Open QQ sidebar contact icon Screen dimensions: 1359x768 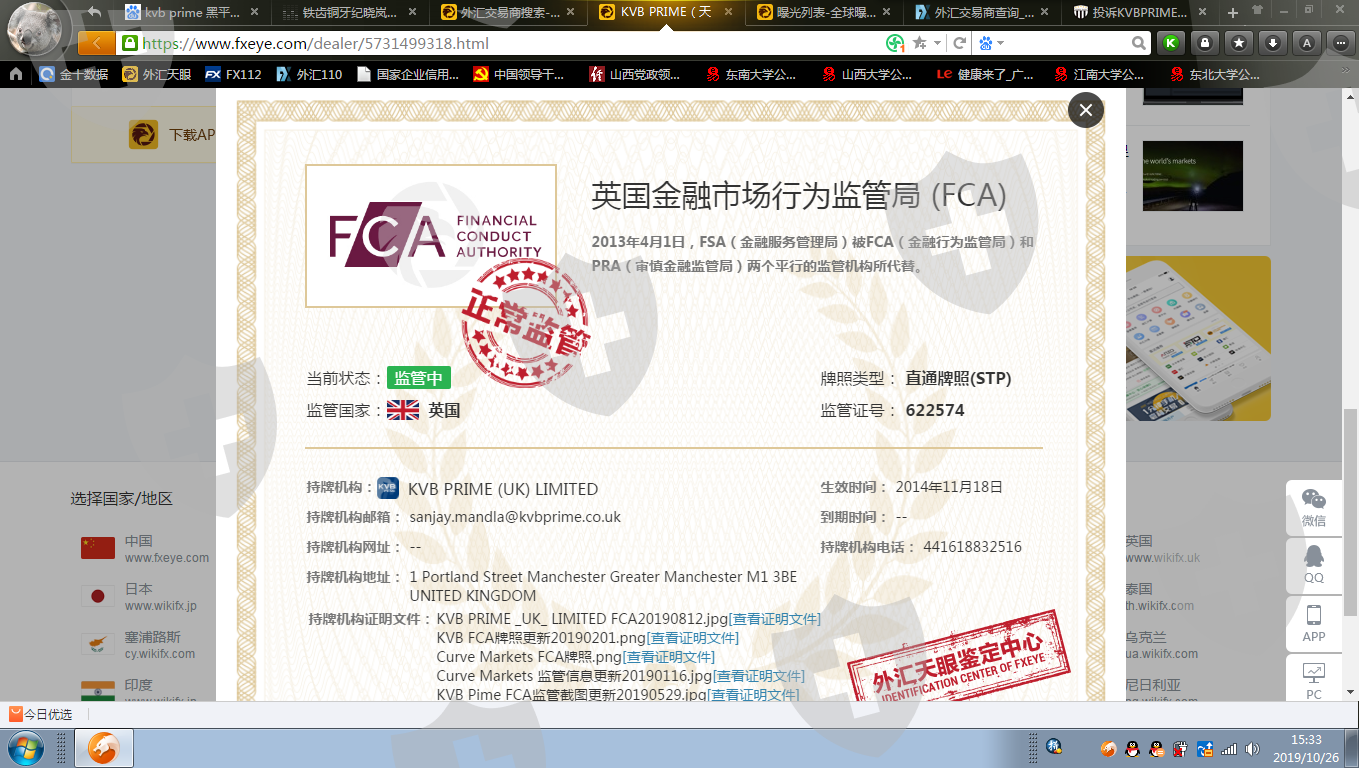1314,564
